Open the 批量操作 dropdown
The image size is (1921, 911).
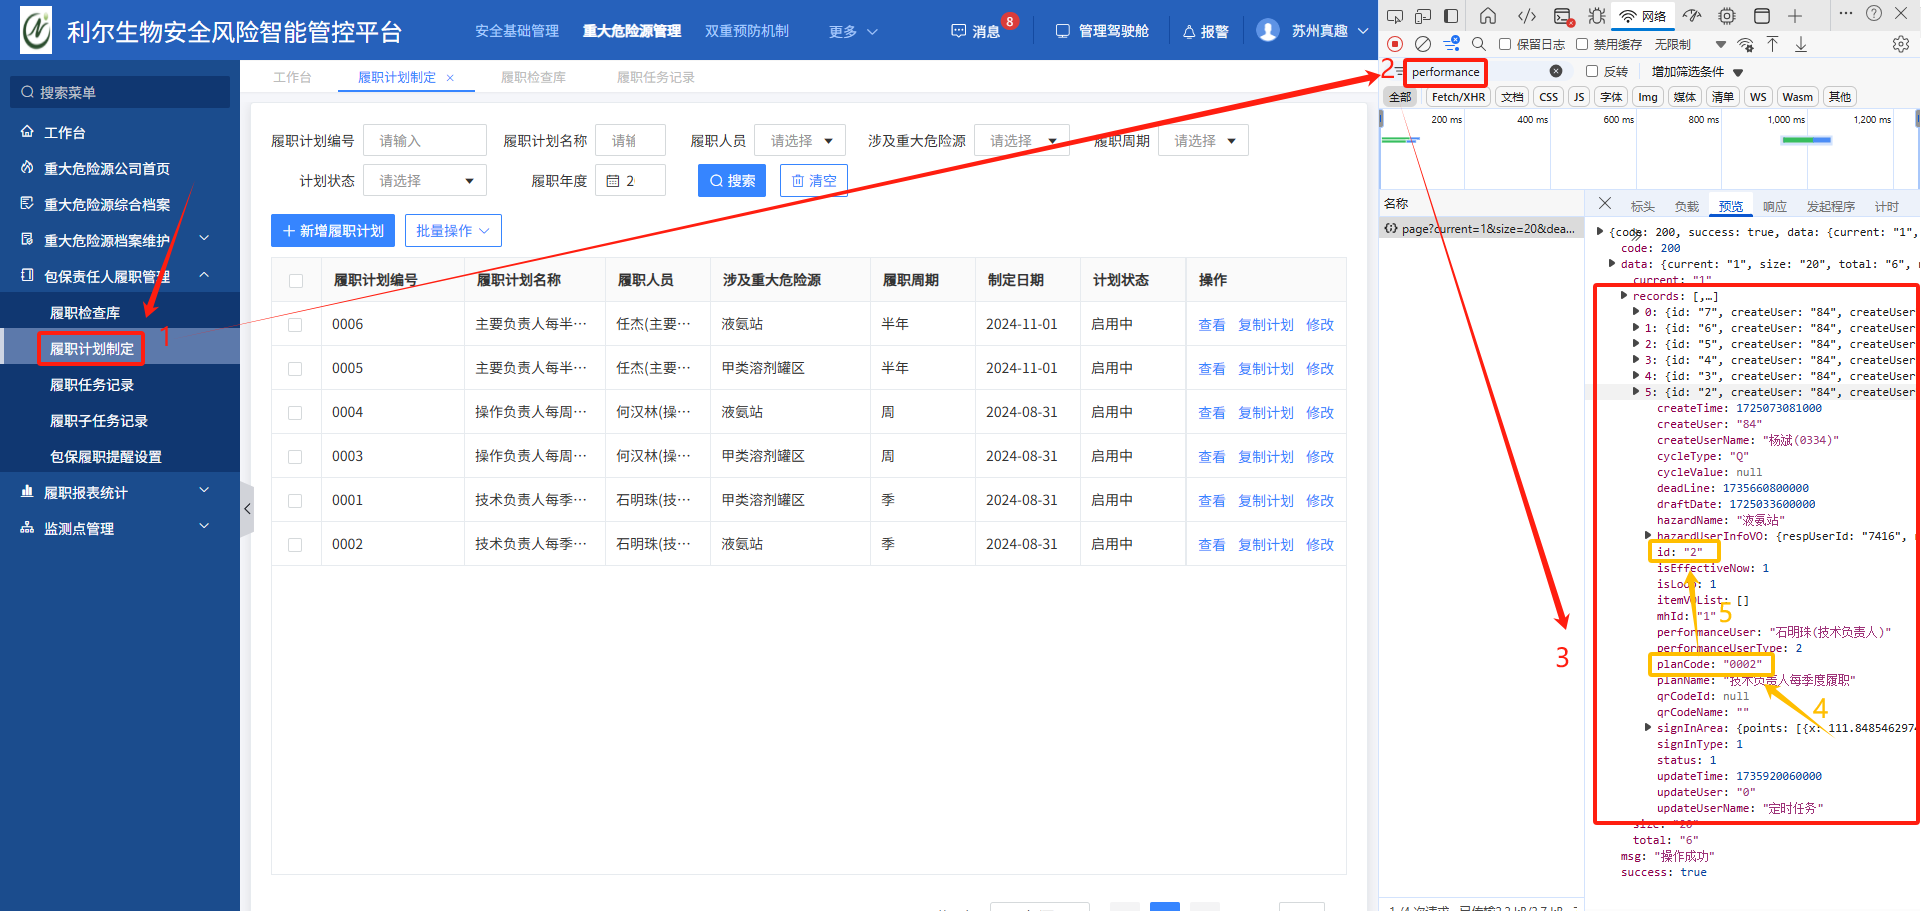tap(453, 230)
